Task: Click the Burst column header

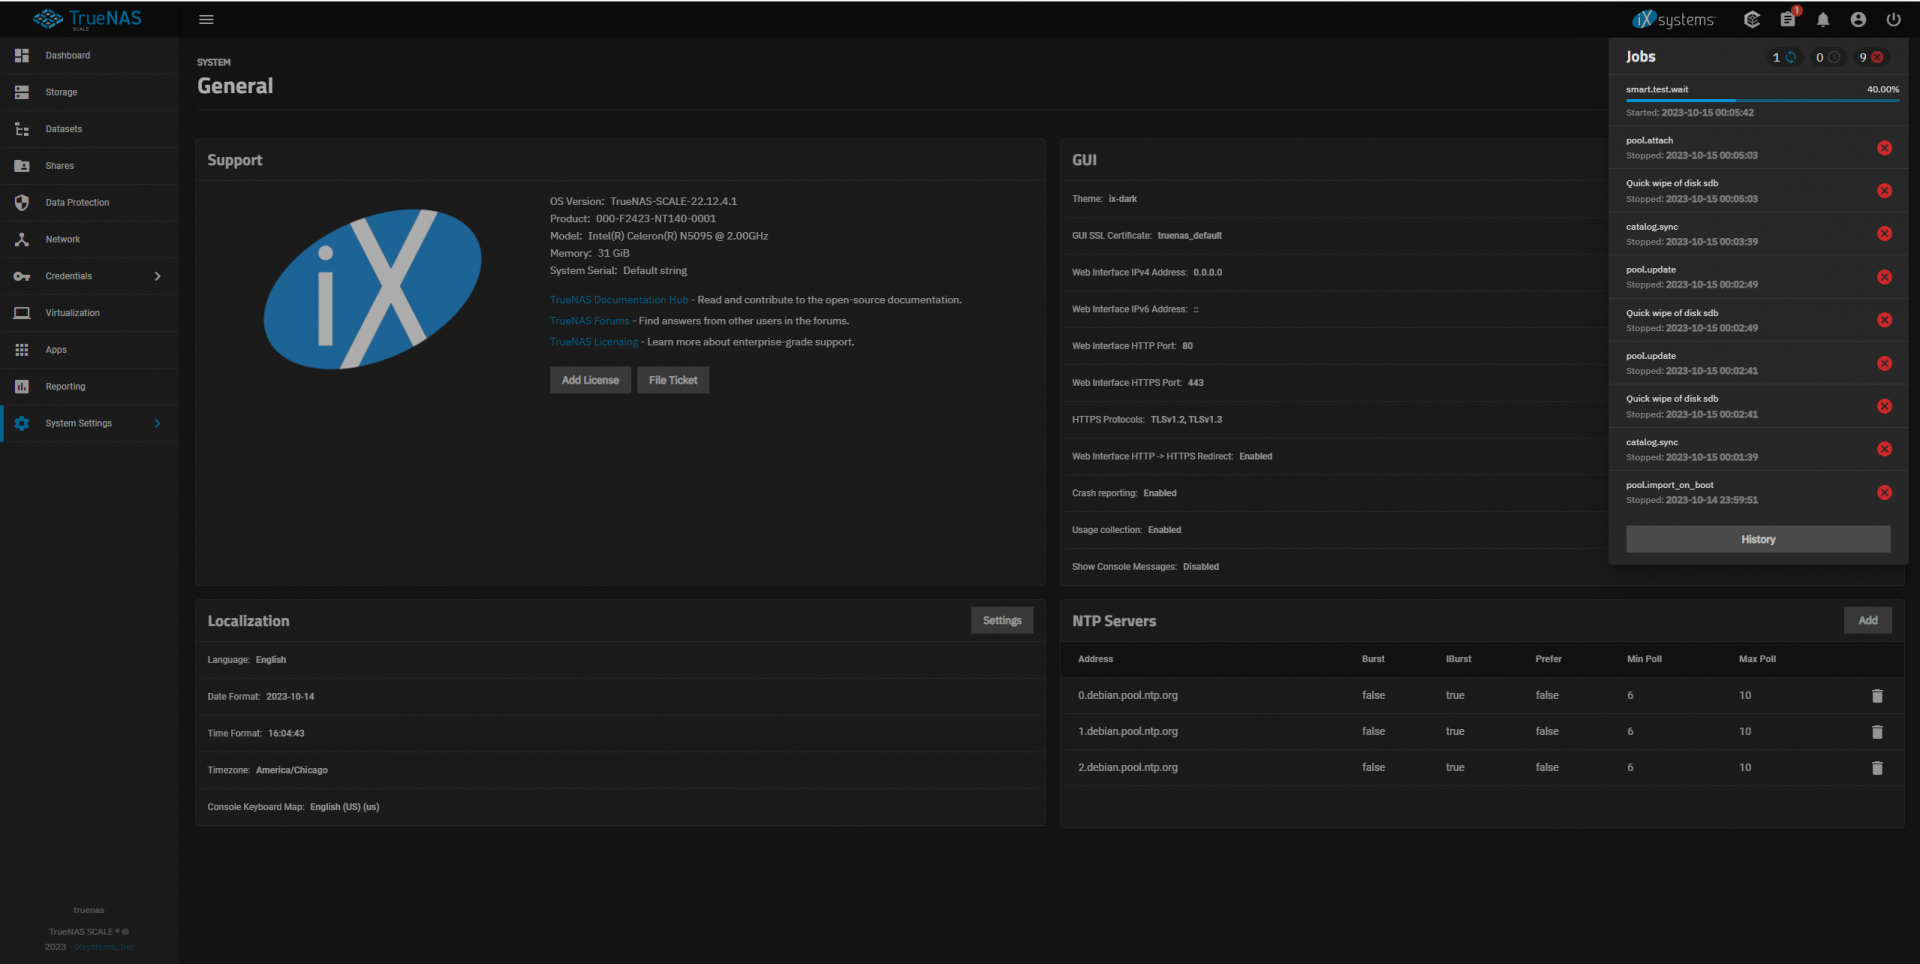Action: (1373, 659)
